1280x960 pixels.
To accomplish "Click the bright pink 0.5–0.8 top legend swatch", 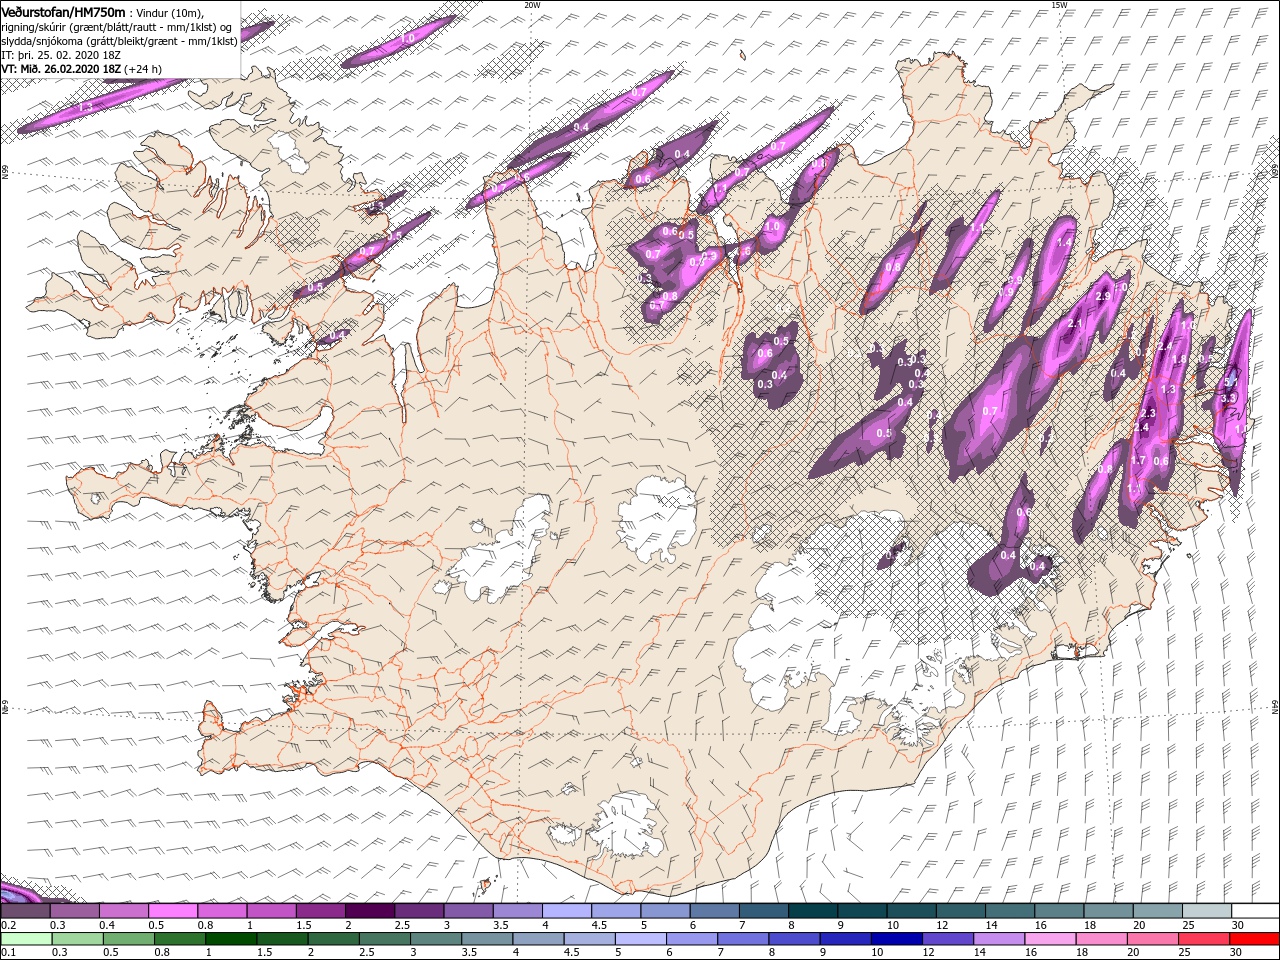I will 173,910.
